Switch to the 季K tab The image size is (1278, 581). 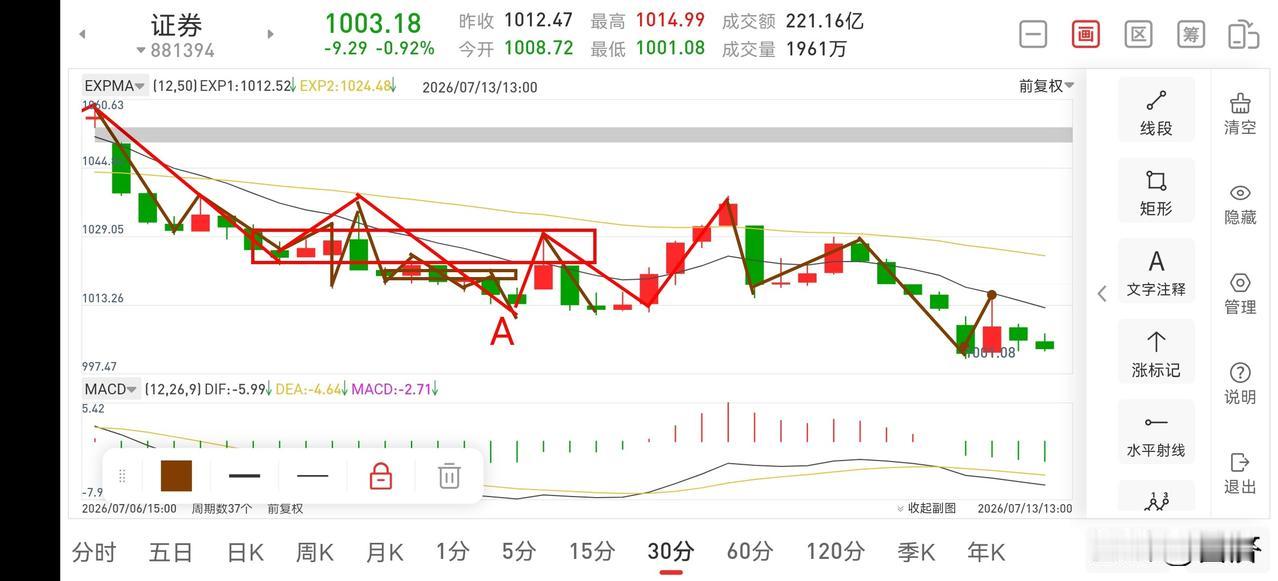tap(915, 551)
